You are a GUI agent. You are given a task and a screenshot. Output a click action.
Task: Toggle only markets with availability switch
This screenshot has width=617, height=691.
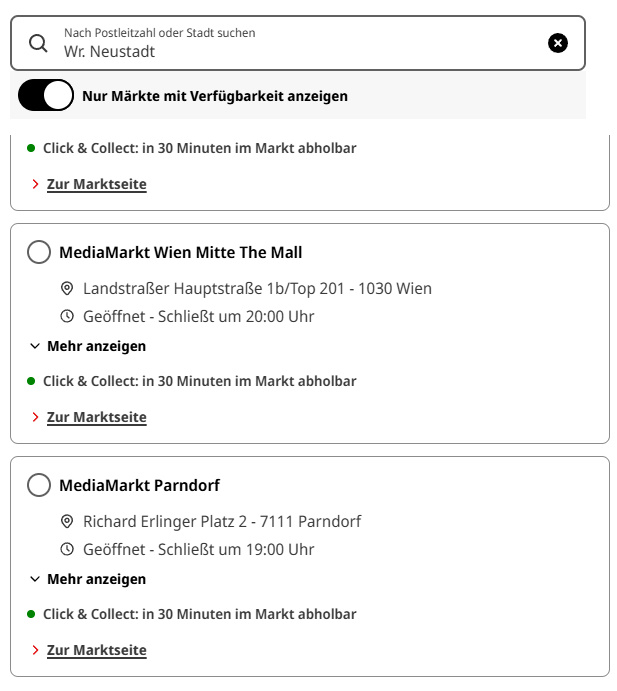[46, 95]
